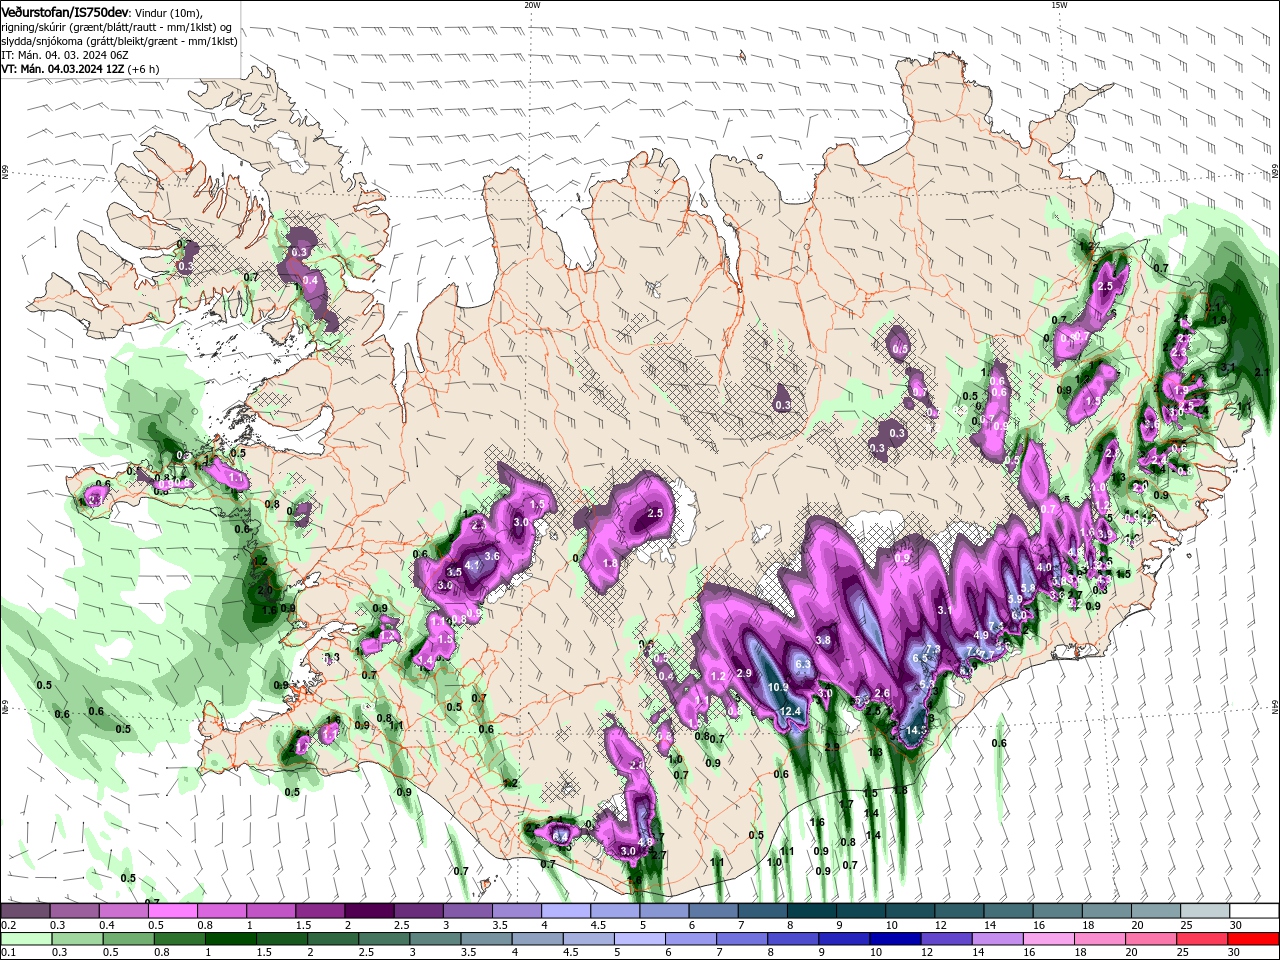The height and width of the screenshot is (960, 1280).
Task: Click the 20W longitude label at top
Action: click(x=532, y=5)
